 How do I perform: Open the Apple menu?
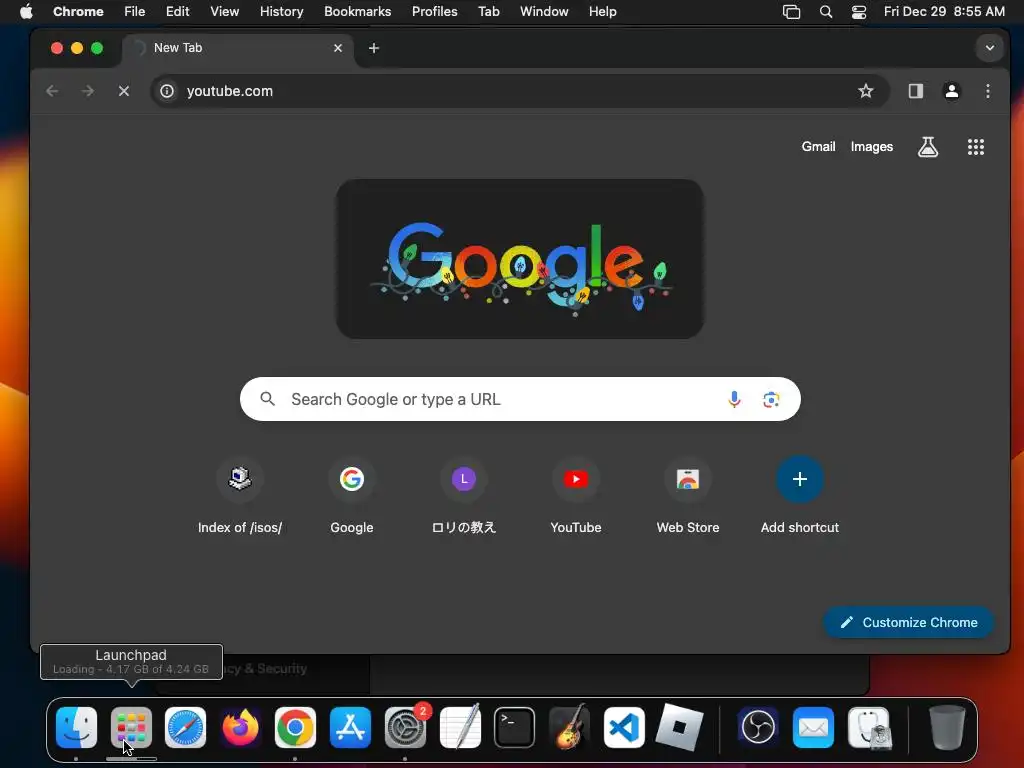point(26,12)
